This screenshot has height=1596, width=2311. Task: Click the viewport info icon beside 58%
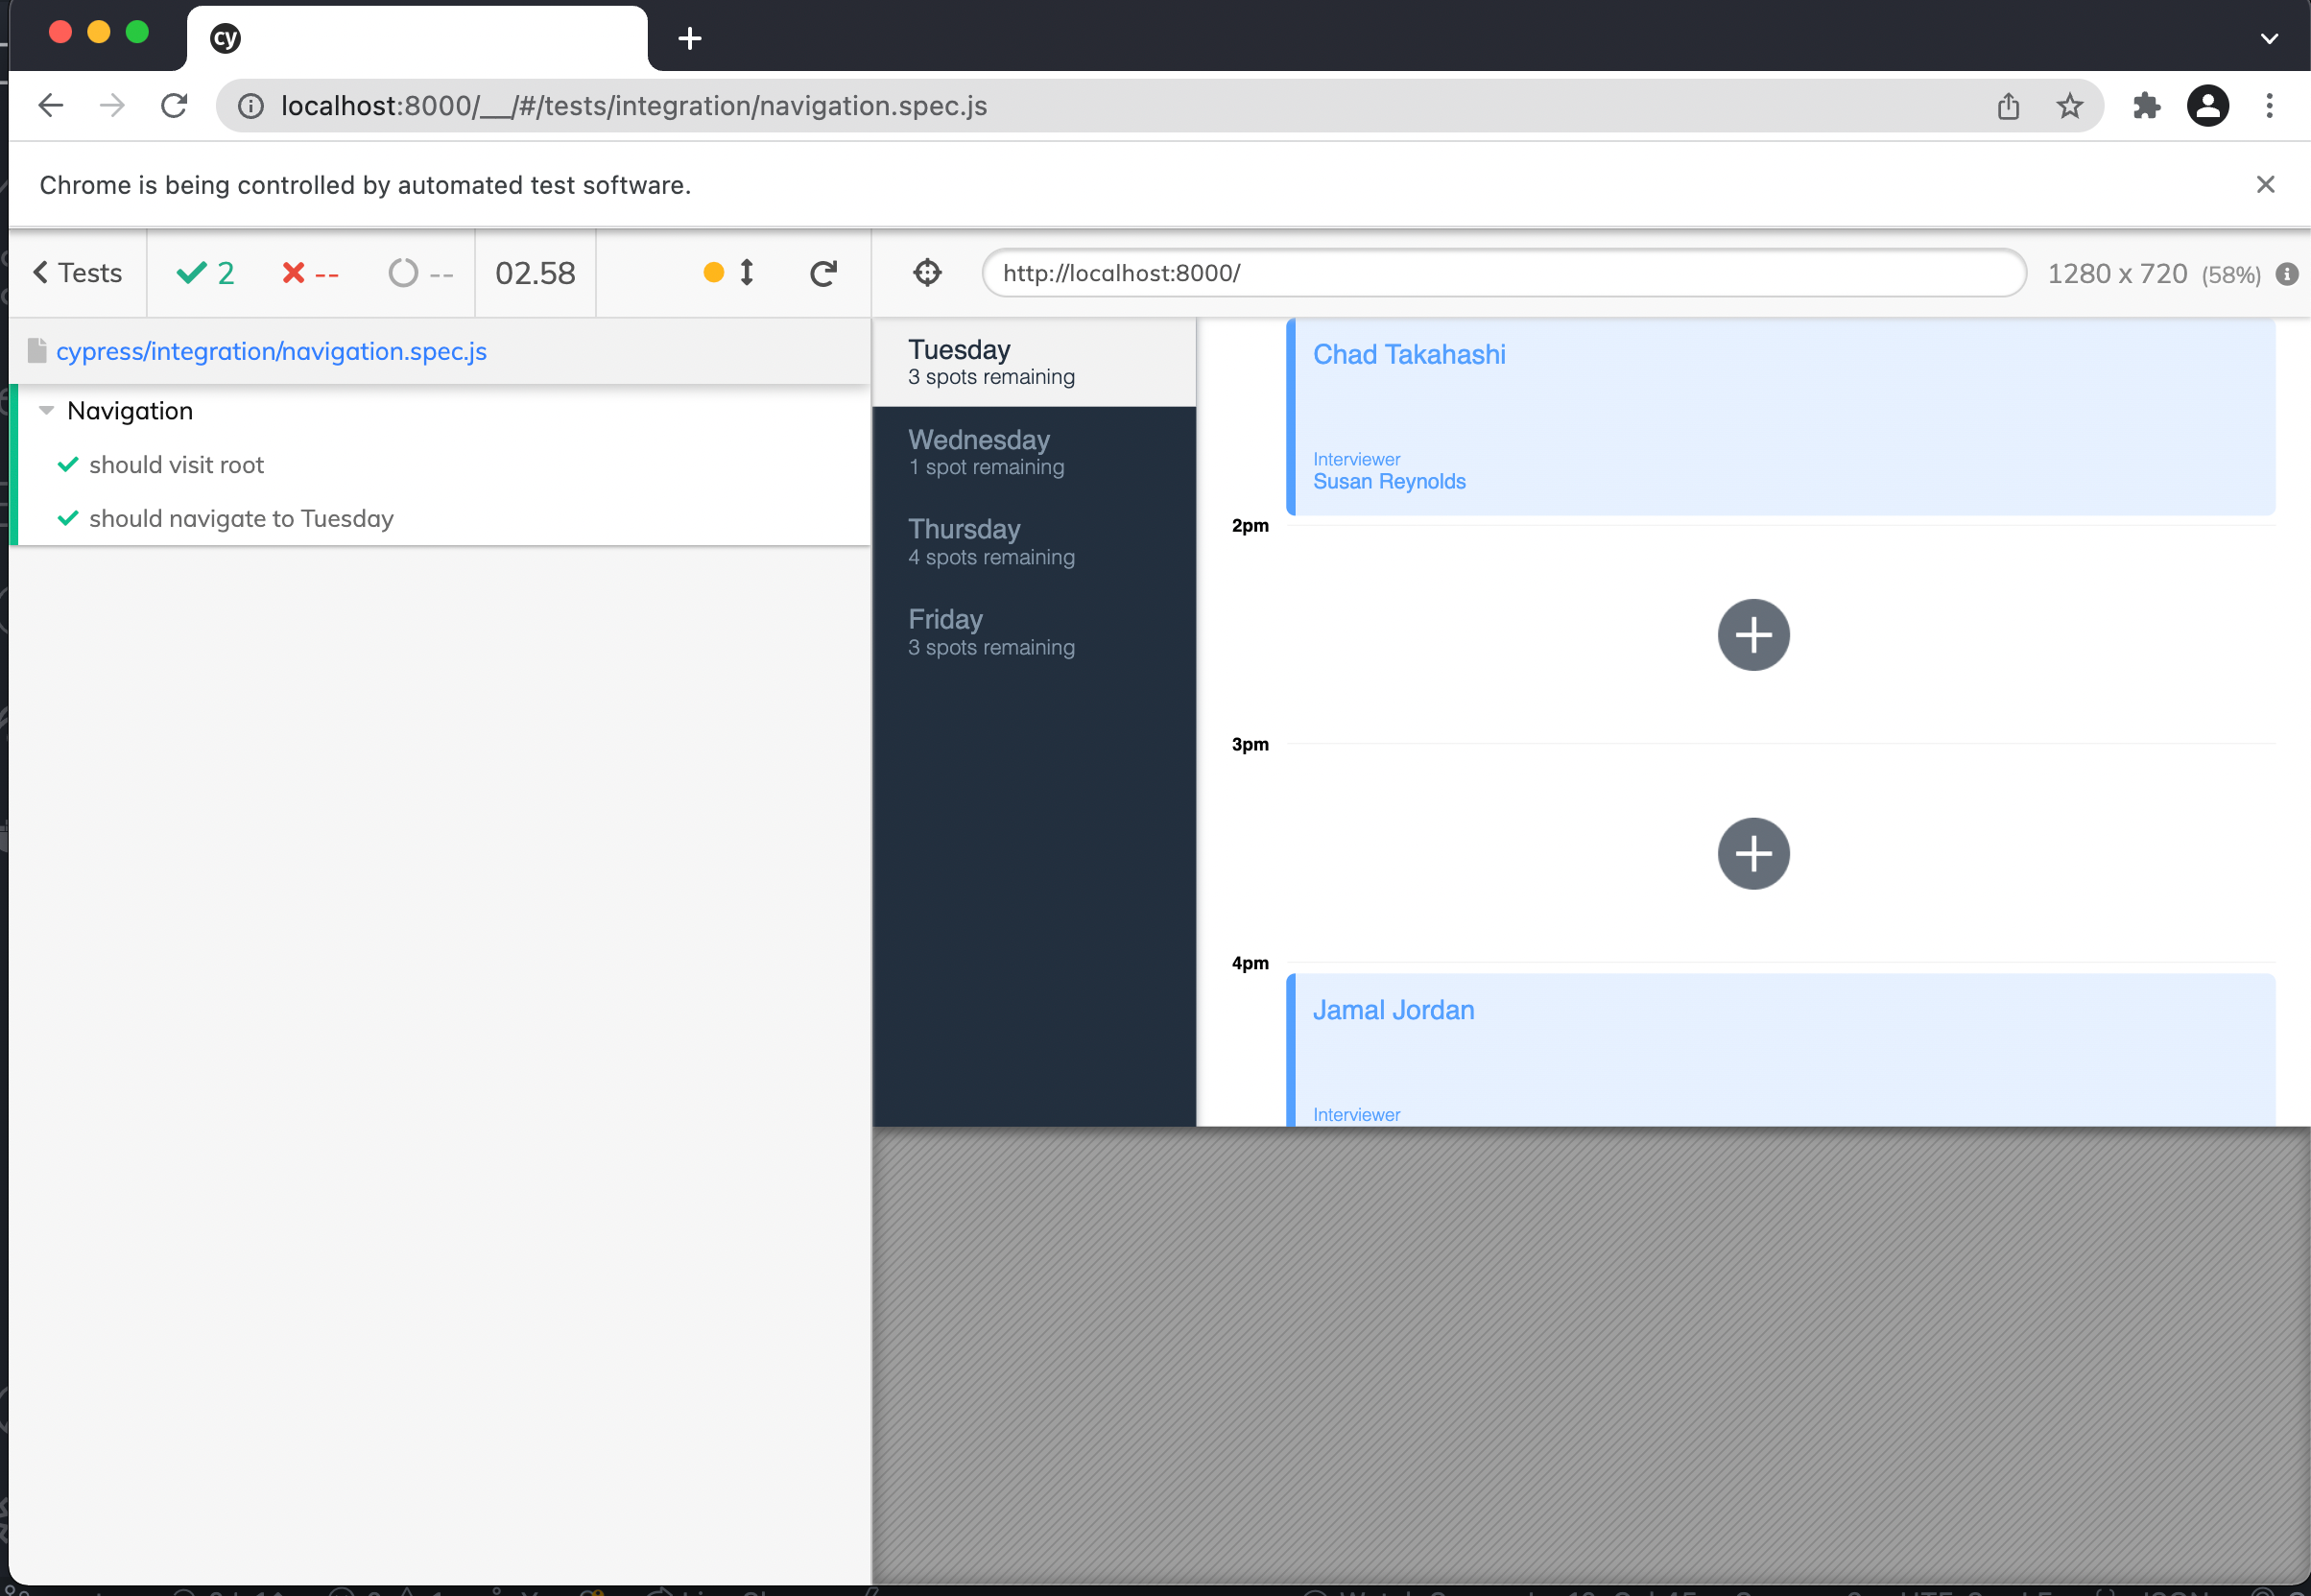[x=2288, y=273]
